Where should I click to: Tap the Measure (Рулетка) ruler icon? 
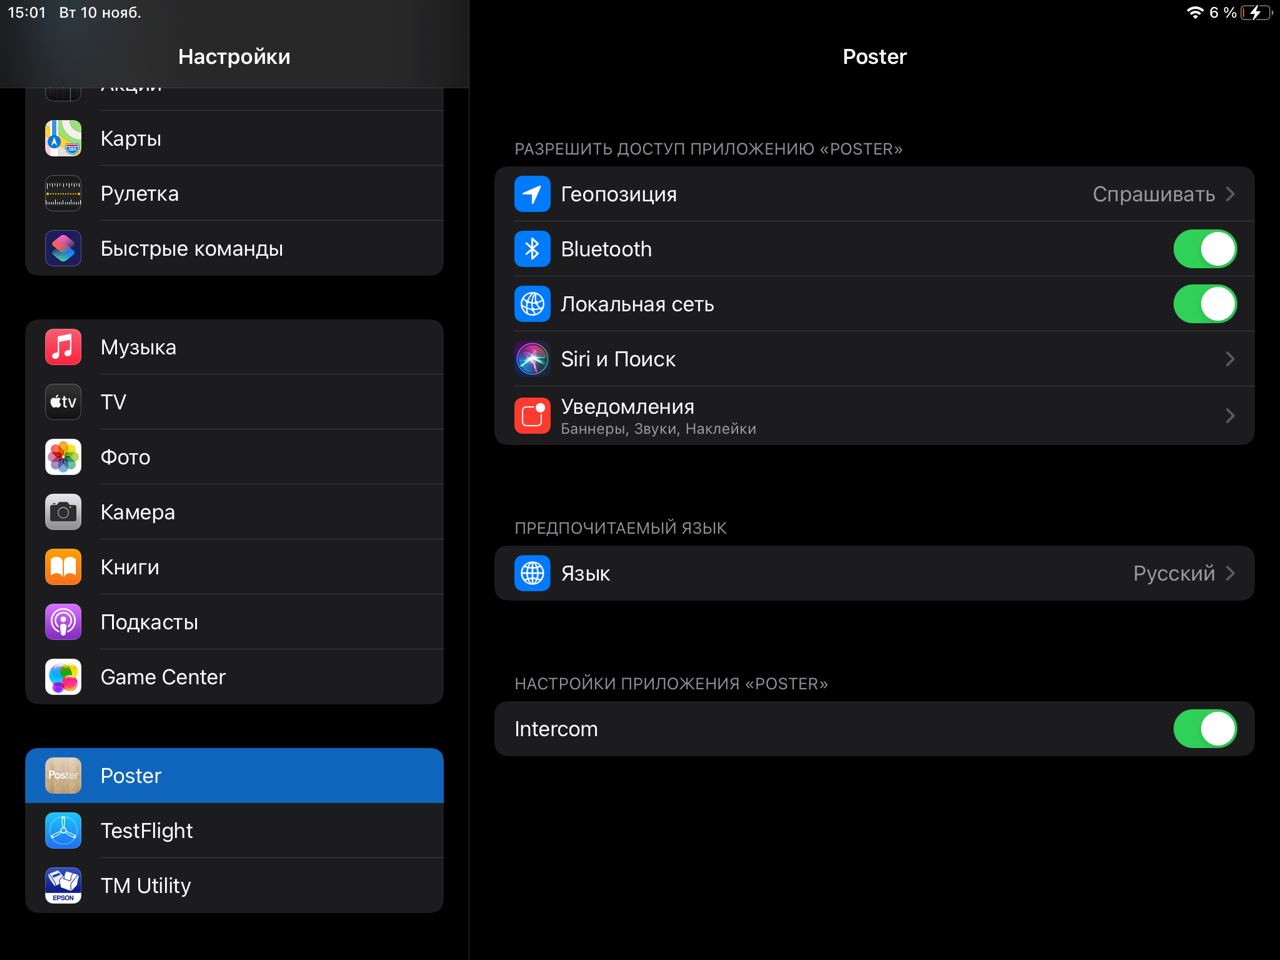[x=63, y=193]
